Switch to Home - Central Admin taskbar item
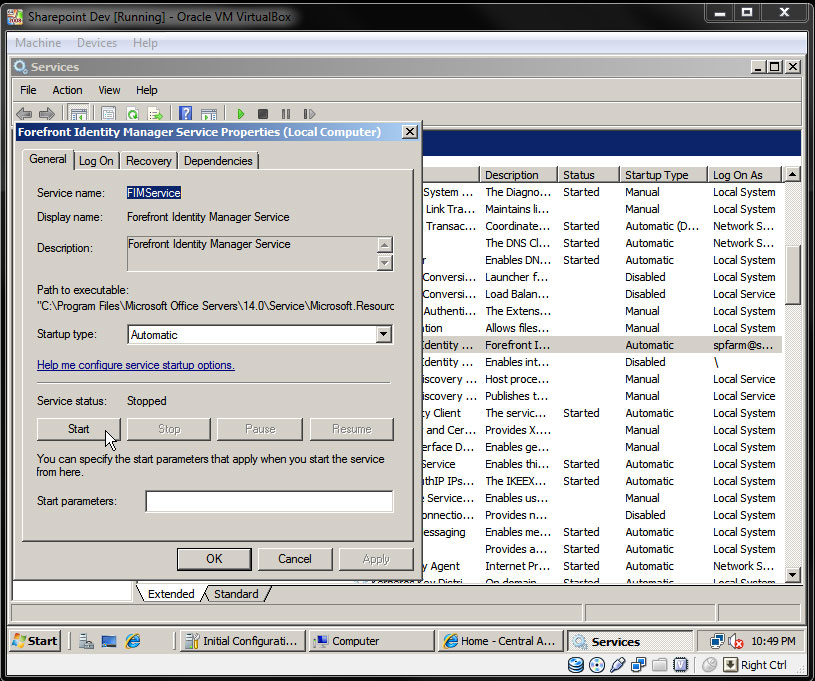 tap(501, 641)
